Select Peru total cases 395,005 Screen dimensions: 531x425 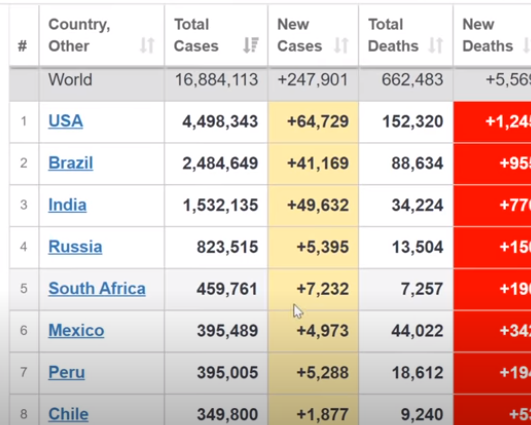coord(227,372)
